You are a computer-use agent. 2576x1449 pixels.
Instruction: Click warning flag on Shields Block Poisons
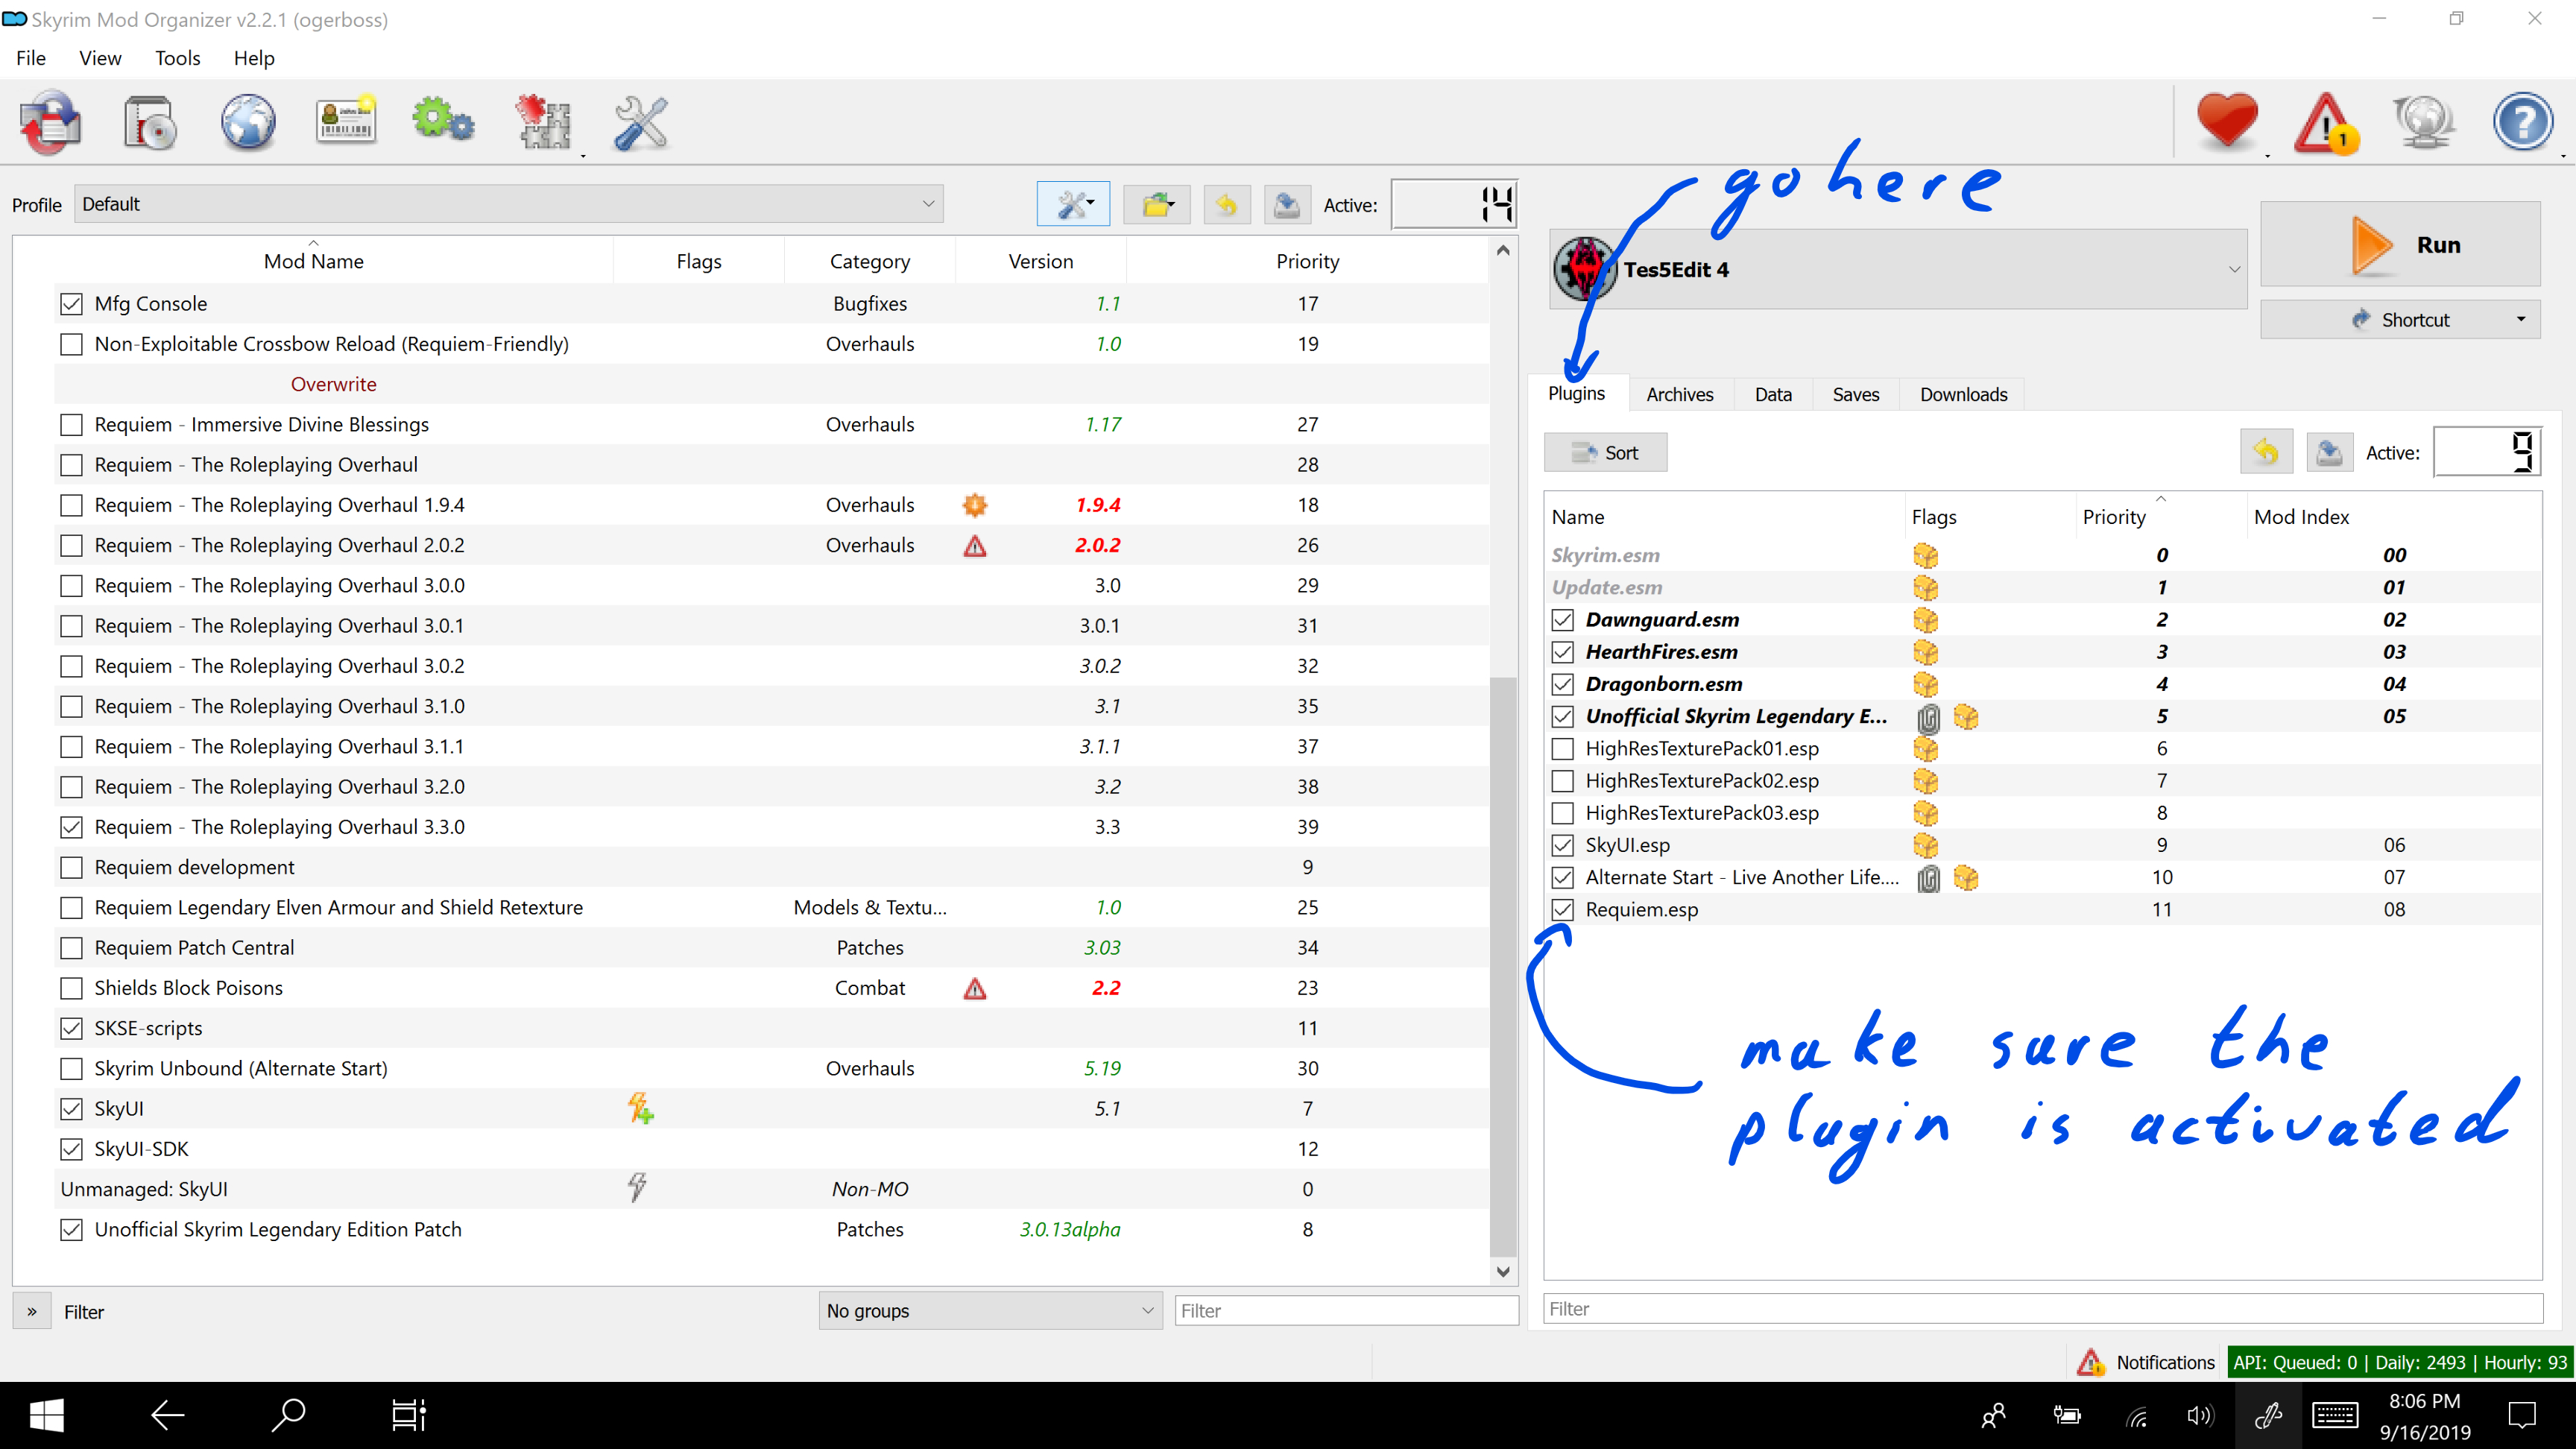coord(975,989)
